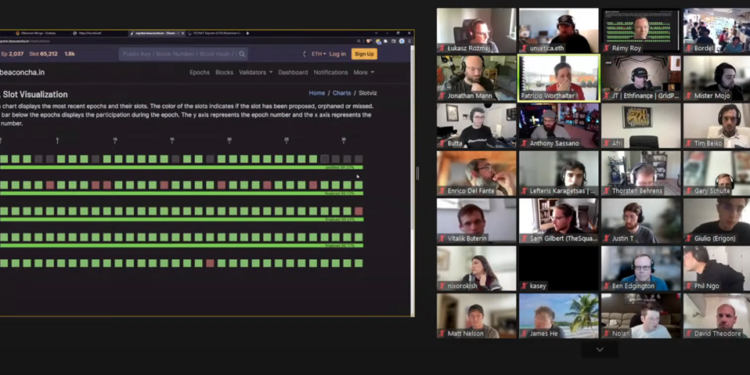Click the search magnifier icon
Screen dimensions: 750x375
[x=242, y=54]
